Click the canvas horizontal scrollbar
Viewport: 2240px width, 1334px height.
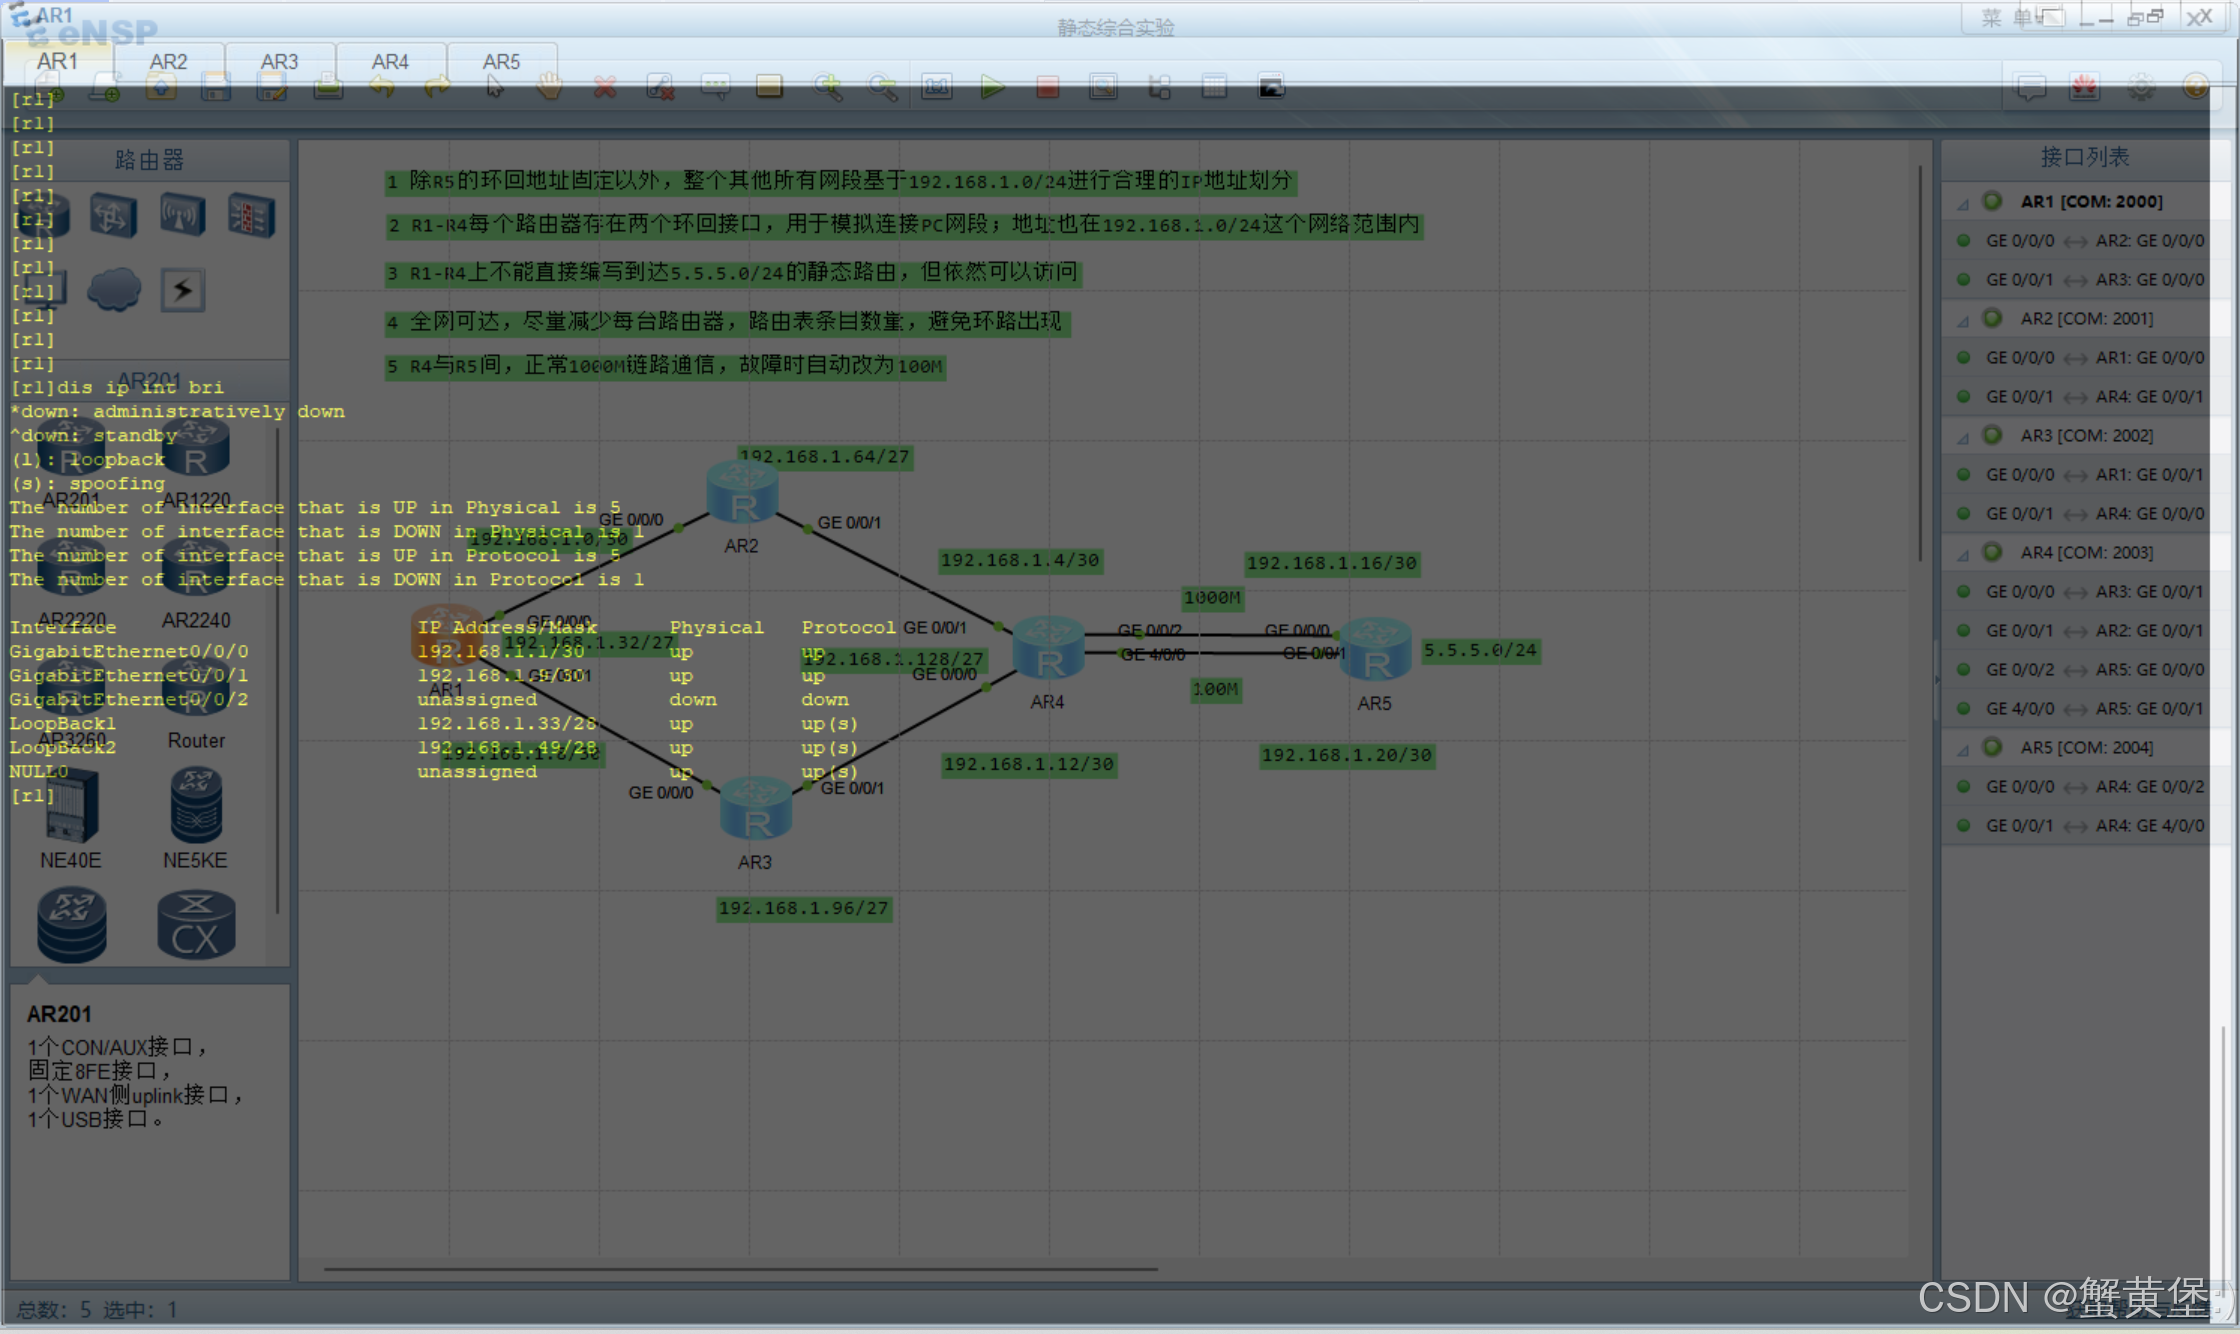click(x=740, y=1269)
